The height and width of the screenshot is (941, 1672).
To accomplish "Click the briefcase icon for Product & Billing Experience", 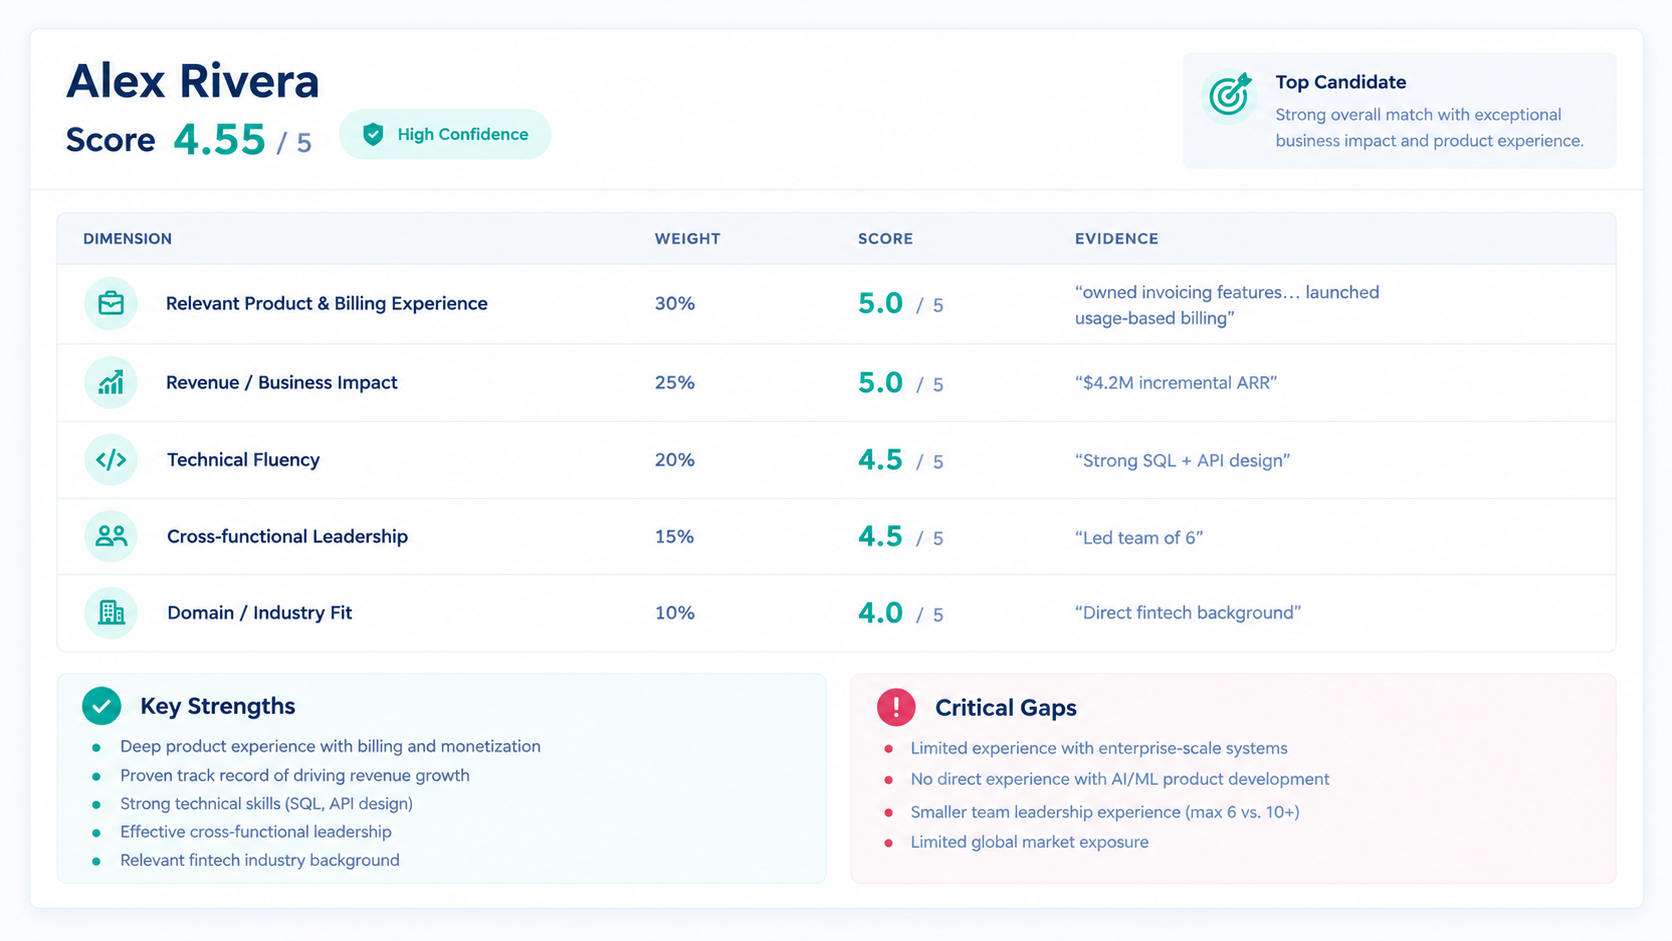I will click(111, 303).
